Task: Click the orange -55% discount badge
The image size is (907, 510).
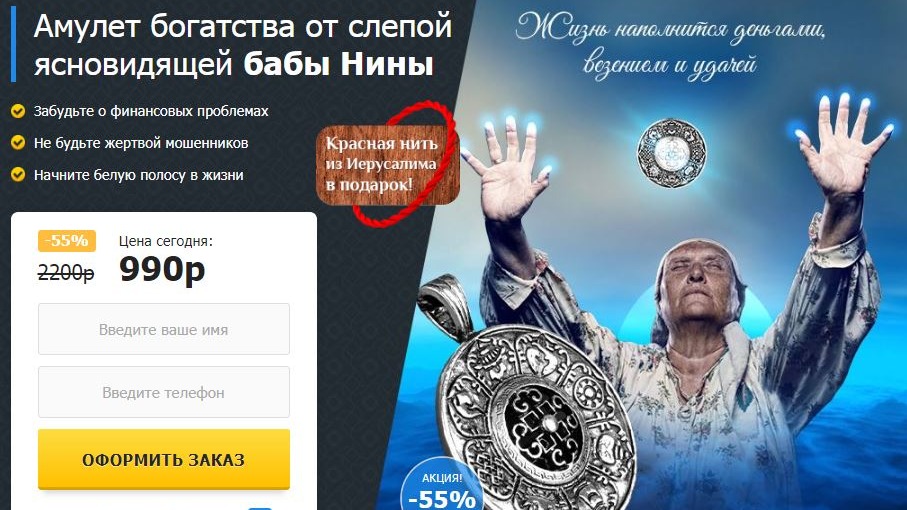Action: point(67,241)
